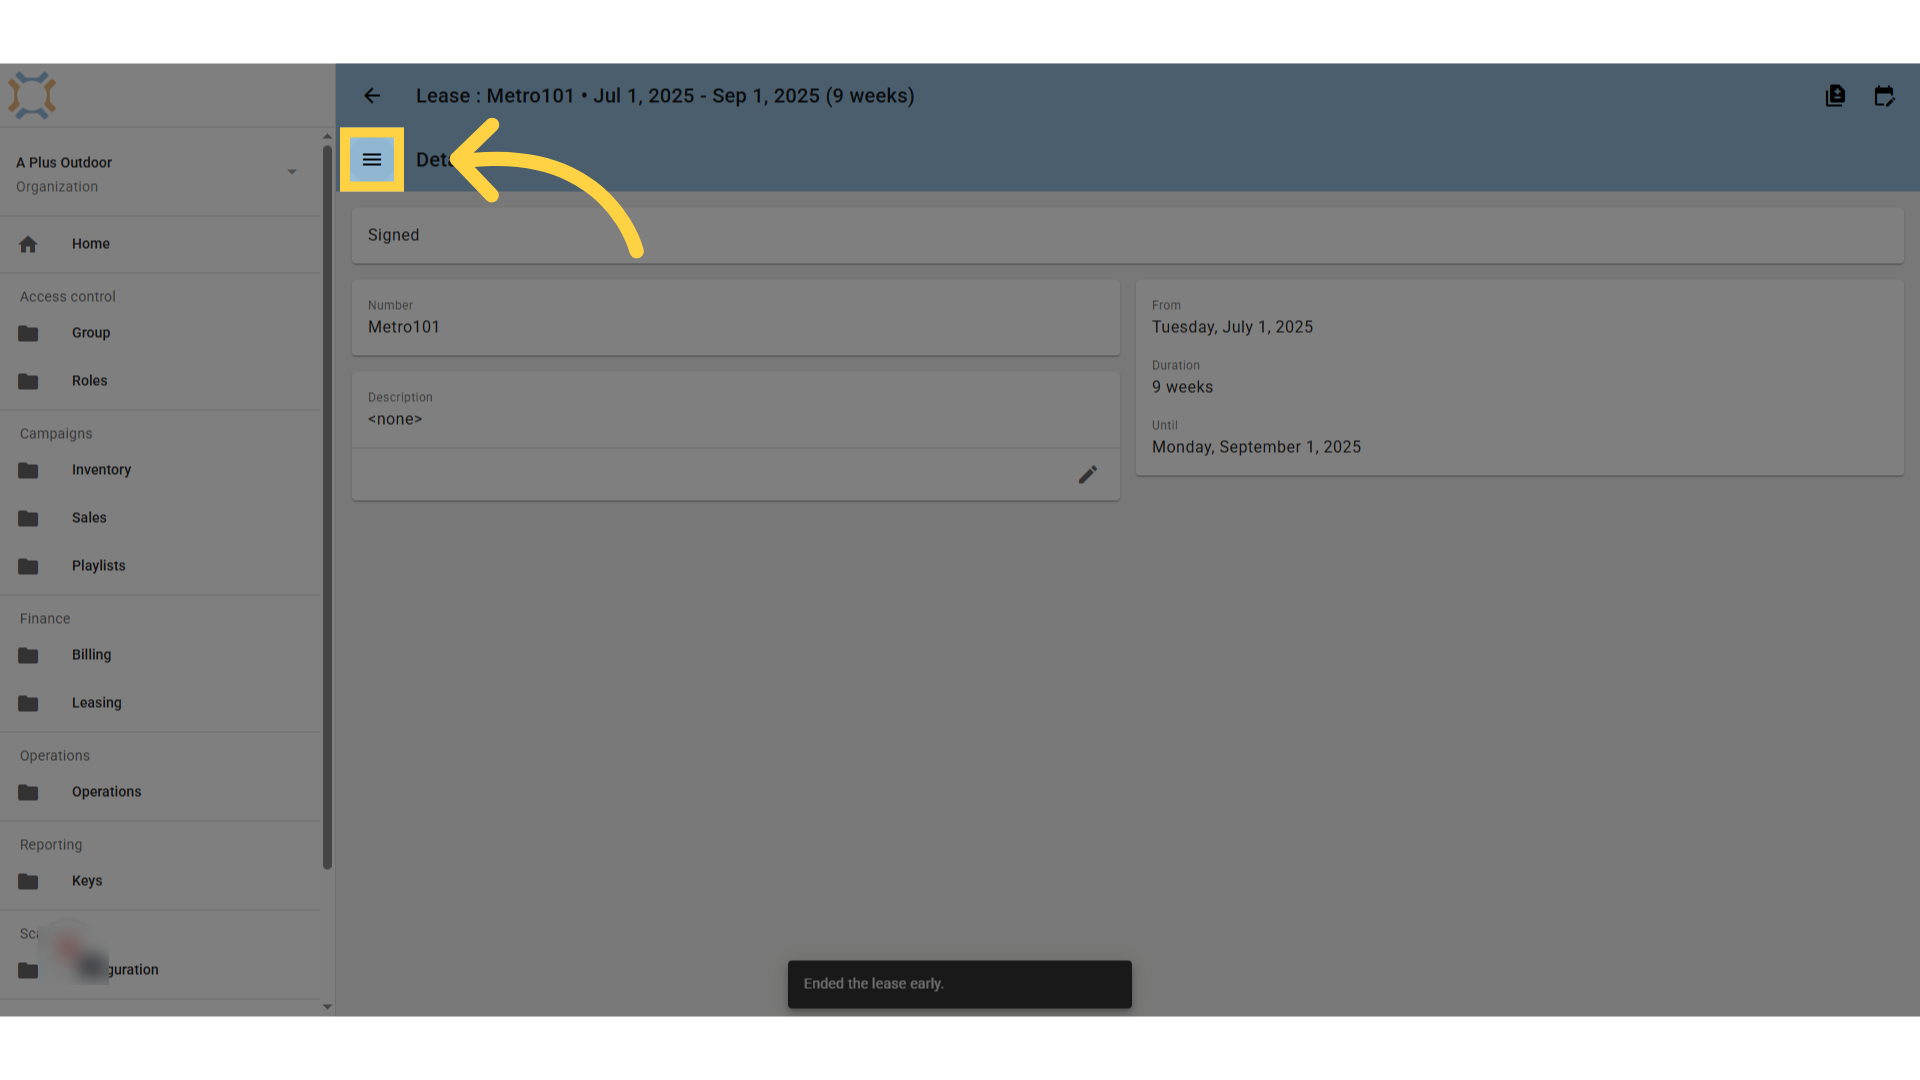Screen dimensions: 1920x1080
Task: Expand the A Plus Outdoor organization dropdown
Action: 292,172
